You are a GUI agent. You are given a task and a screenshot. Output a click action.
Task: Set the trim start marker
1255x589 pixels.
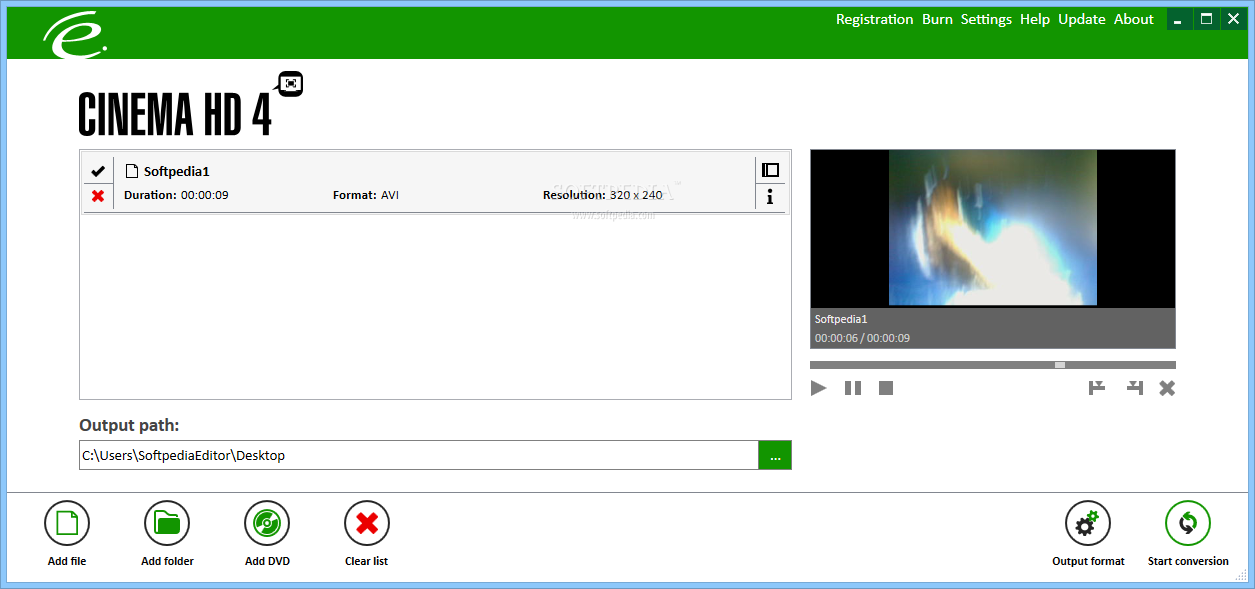[x=1097, y=388]
